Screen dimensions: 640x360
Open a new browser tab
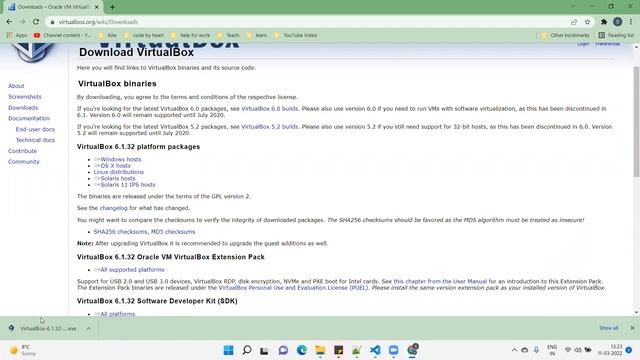pos(112,7)
